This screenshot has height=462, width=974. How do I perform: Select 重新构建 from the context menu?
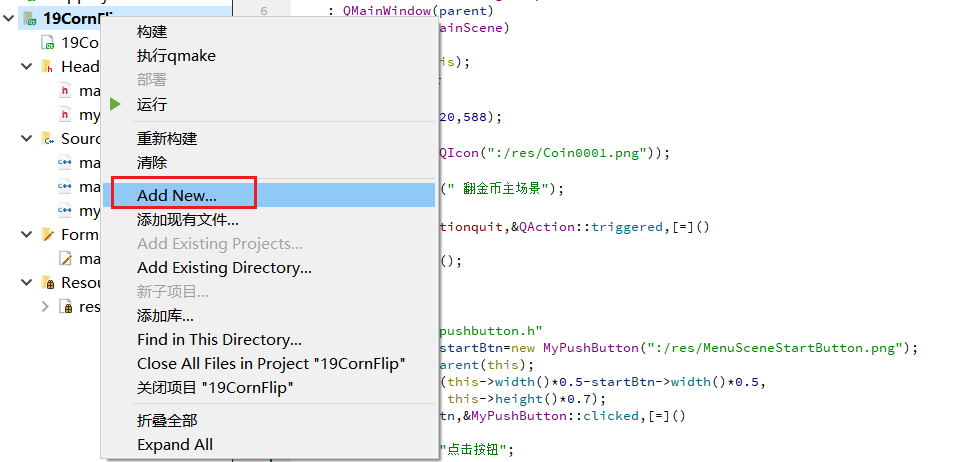pos(268,138)
